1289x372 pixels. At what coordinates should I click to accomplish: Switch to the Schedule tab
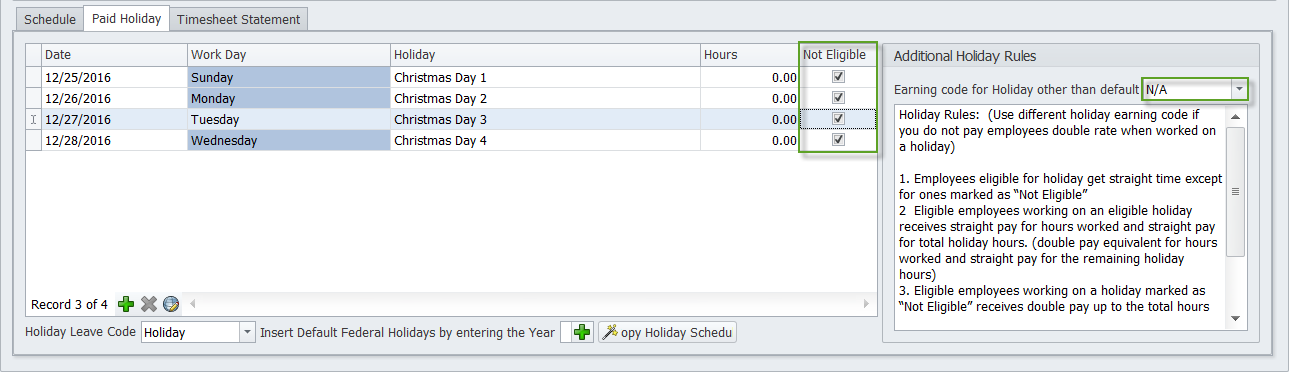[x=50, y=19]
